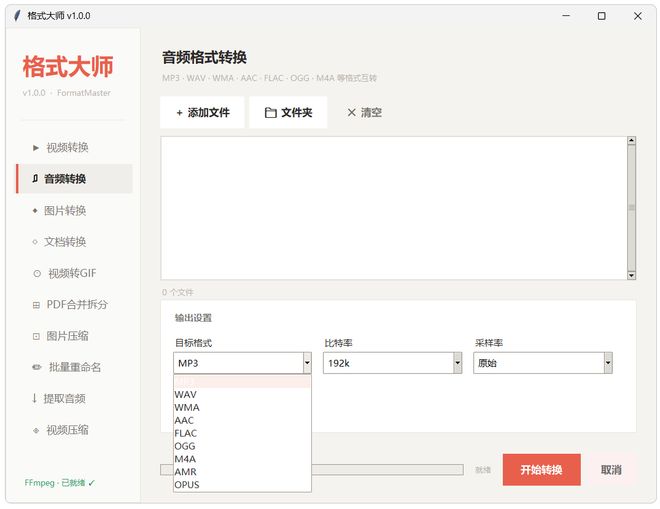Open the 比特率 192k dropdown

tap(392, 363)
